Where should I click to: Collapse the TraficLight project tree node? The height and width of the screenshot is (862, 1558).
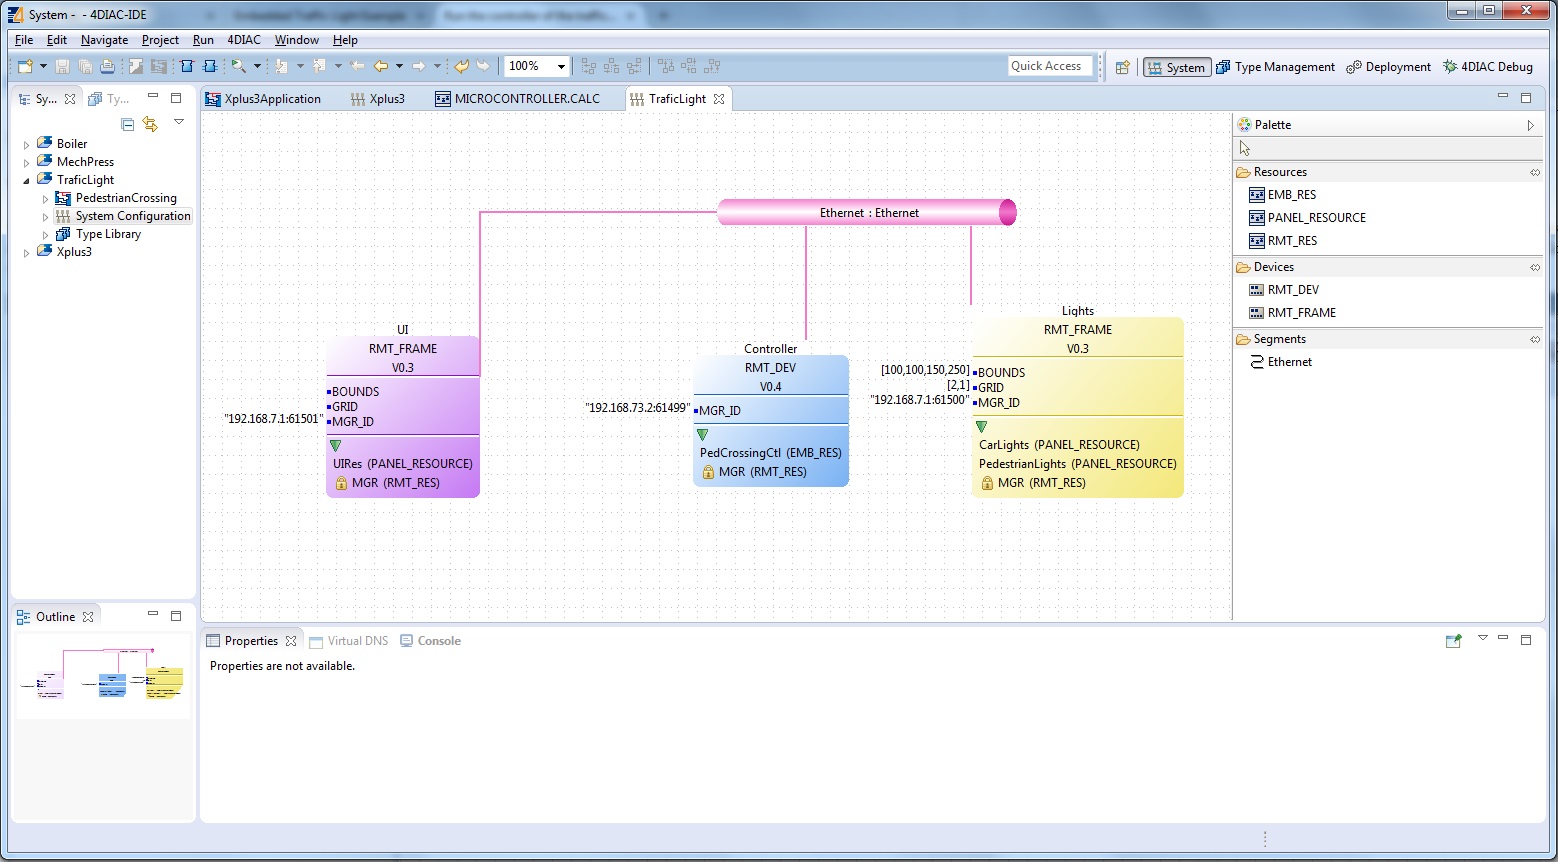26,180
